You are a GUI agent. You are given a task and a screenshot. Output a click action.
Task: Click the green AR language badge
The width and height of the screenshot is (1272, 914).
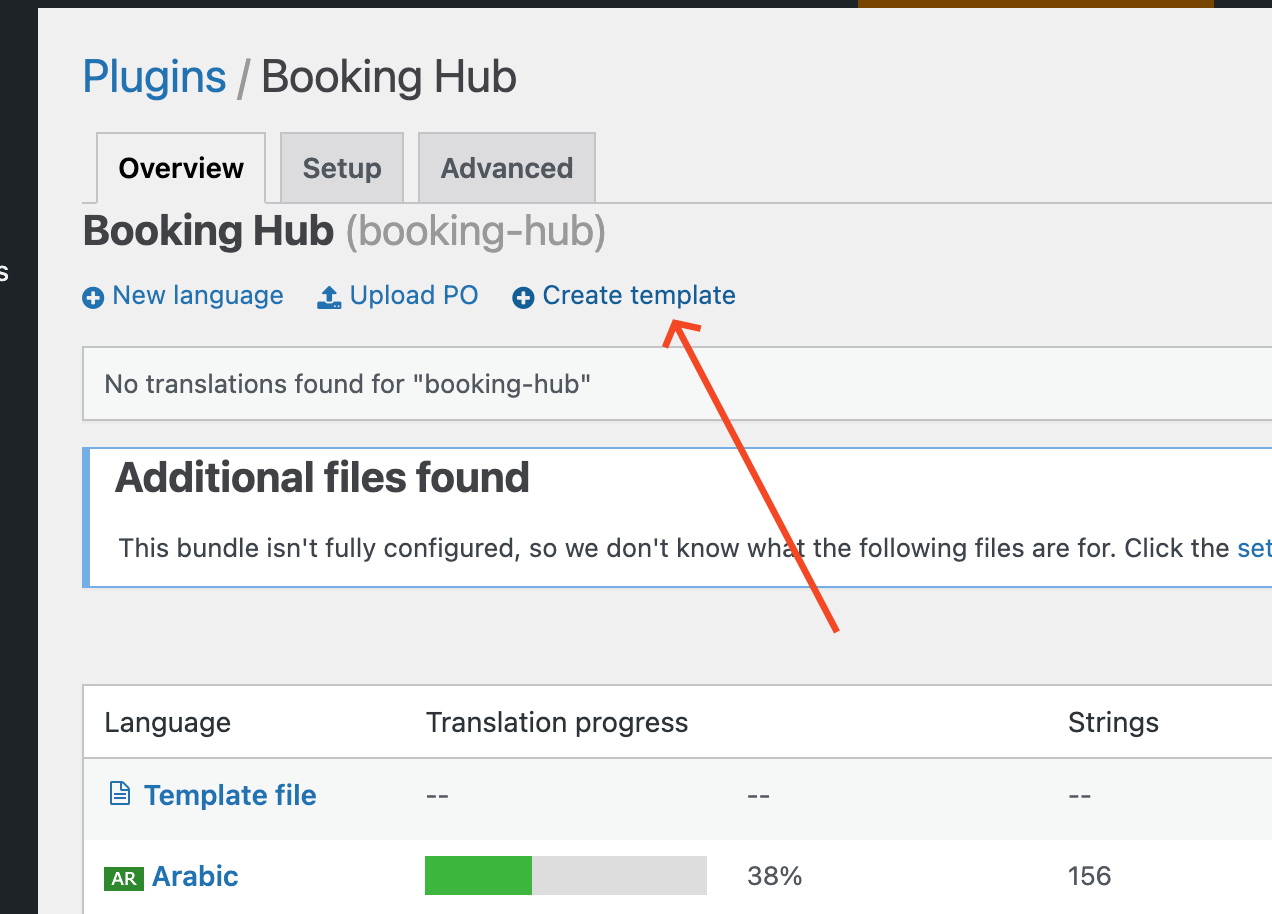124,878
